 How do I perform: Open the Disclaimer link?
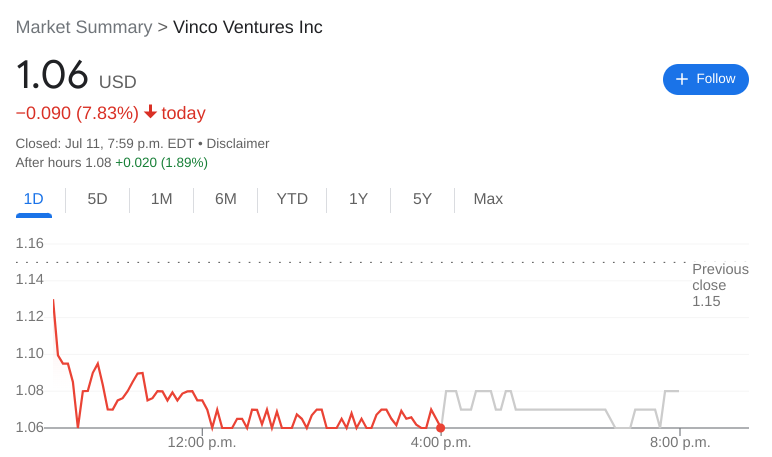237,143
